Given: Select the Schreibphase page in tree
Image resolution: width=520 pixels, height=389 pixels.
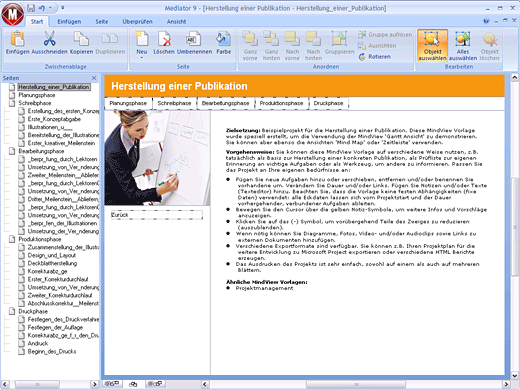Looking at the screenshot, I should coord(35,103).
